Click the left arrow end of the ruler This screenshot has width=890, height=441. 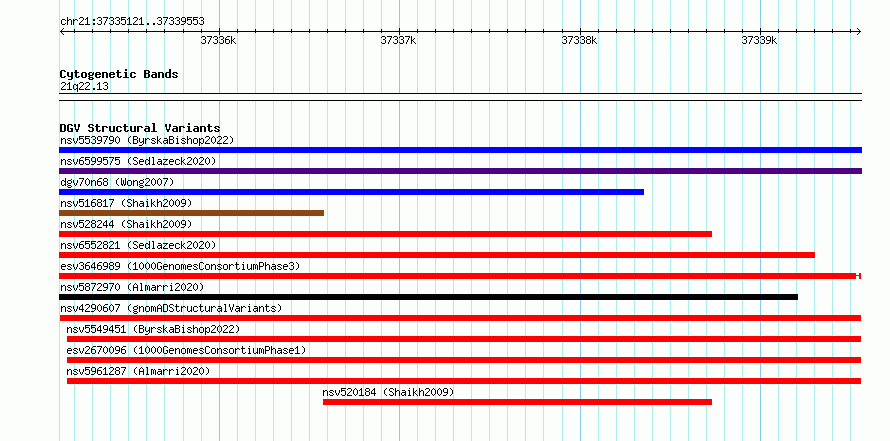point(62,31)
